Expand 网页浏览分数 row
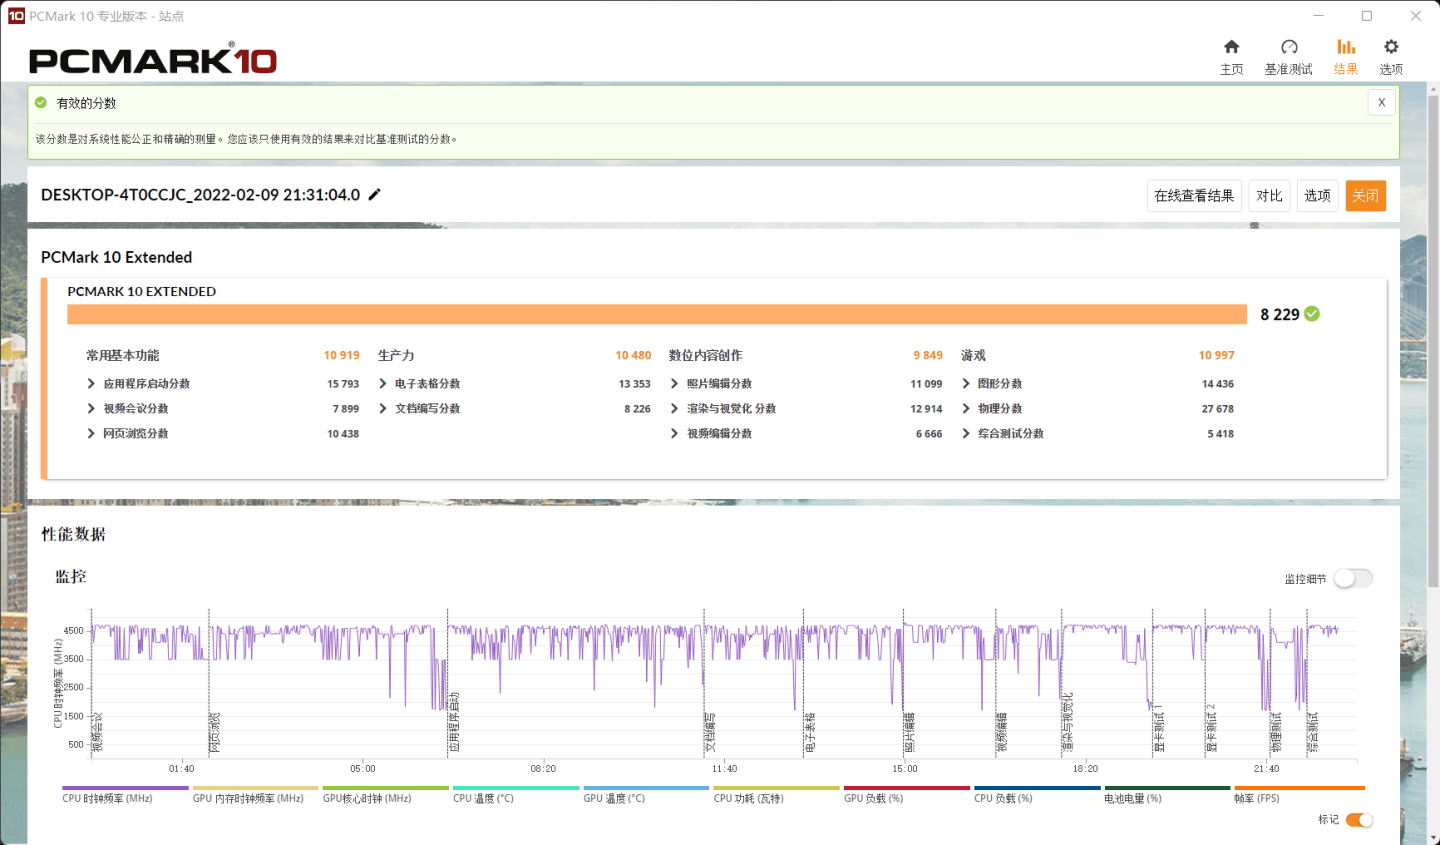The width and height of the screenshot is (1440, 845). tap(127, 434)
